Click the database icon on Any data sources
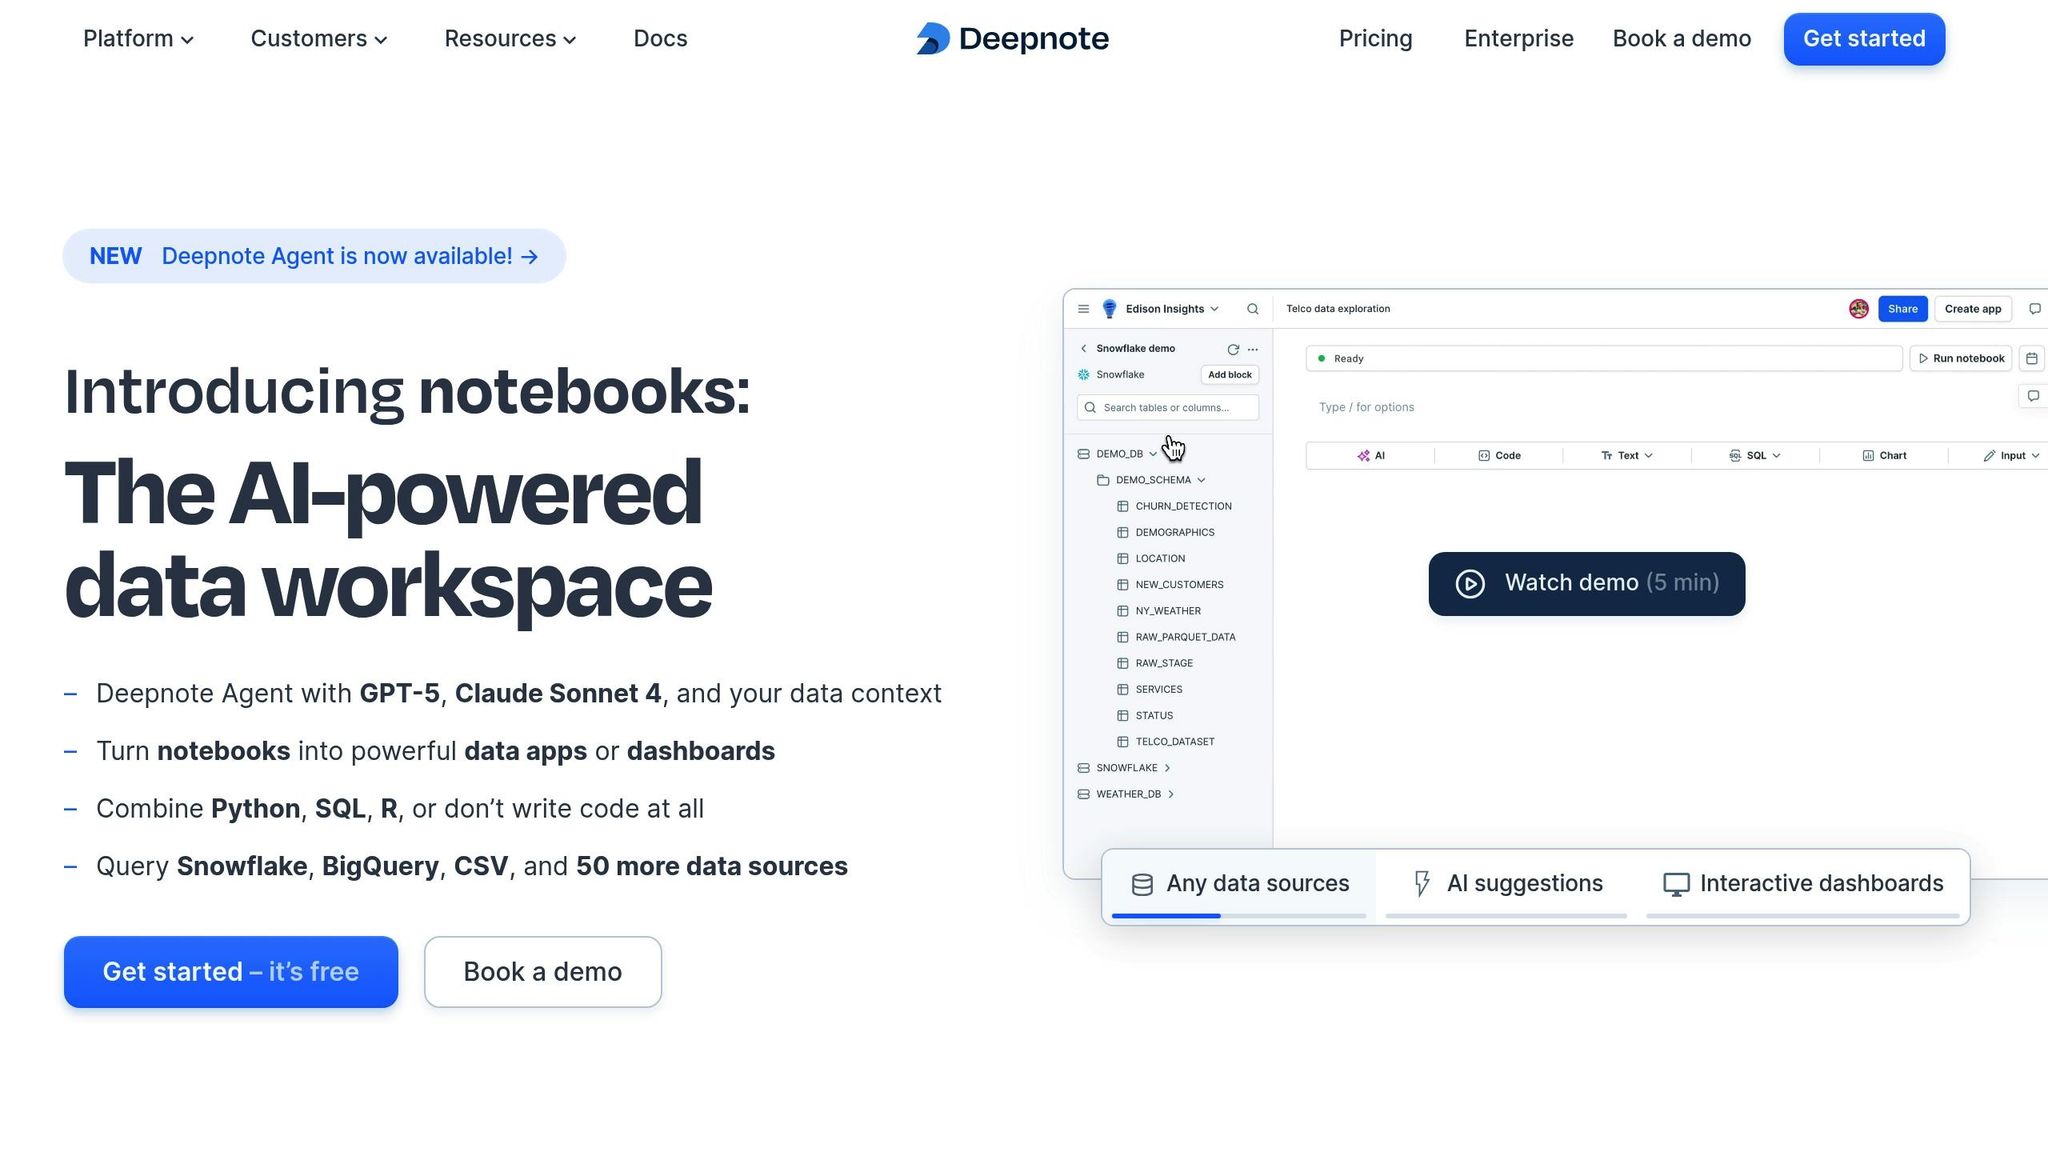The height and width of the screenshot is (1152, 2048). tap(1142, 884)
